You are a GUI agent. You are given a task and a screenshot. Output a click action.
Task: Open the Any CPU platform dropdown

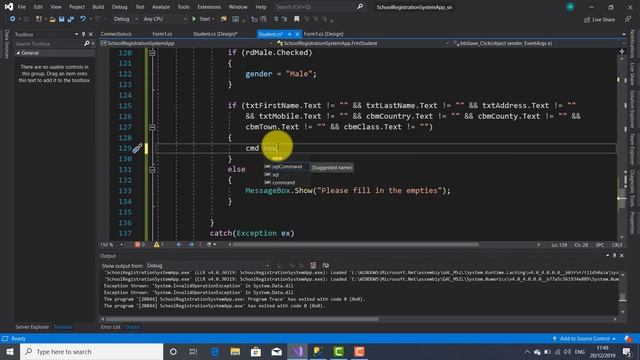[165, 19]
